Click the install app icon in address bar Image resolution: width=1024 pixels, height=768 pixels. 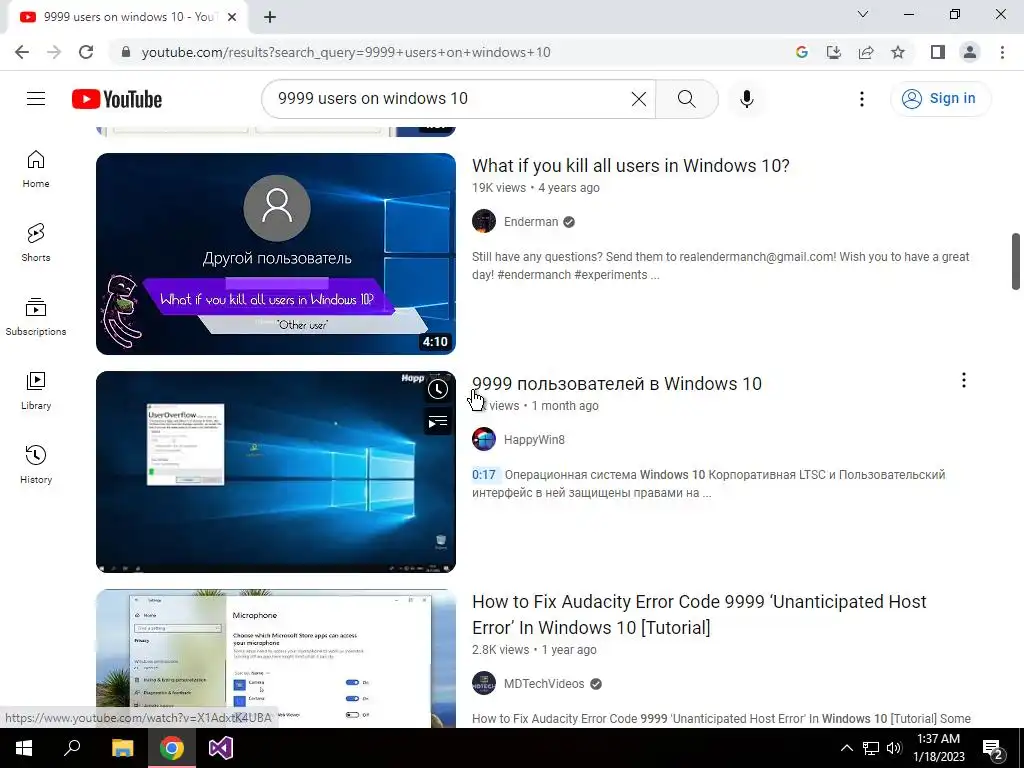pos(834,52)
